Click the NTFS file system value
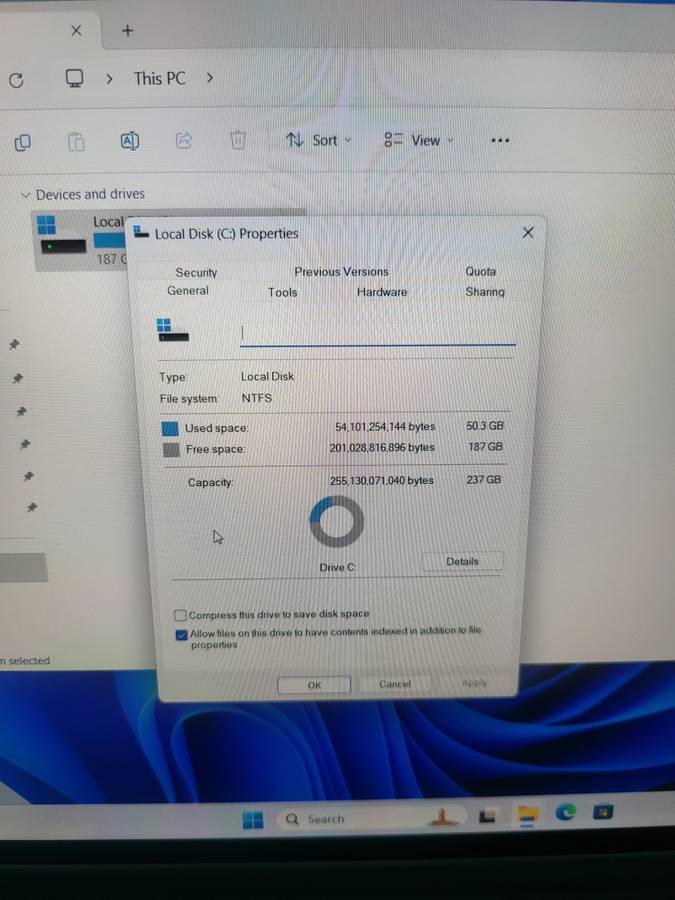Viewport: 675px width, 900px height. [x=257, y=398]
